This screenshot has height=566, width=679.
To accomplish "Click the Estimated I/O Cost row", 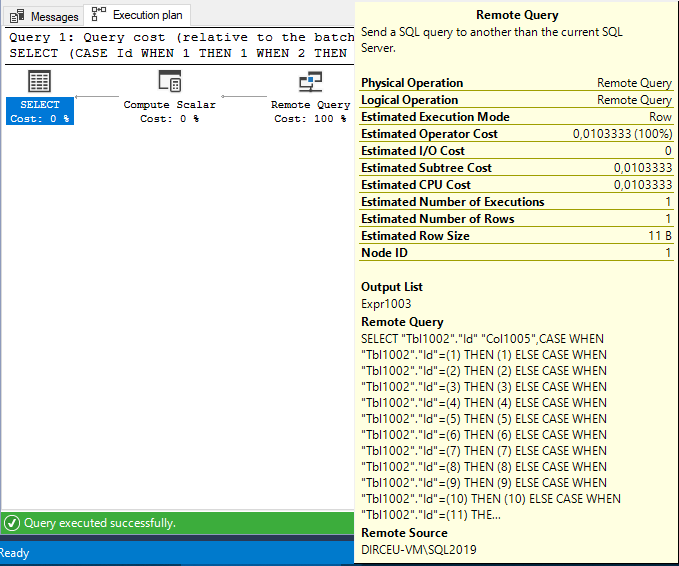I will (516, 151).
